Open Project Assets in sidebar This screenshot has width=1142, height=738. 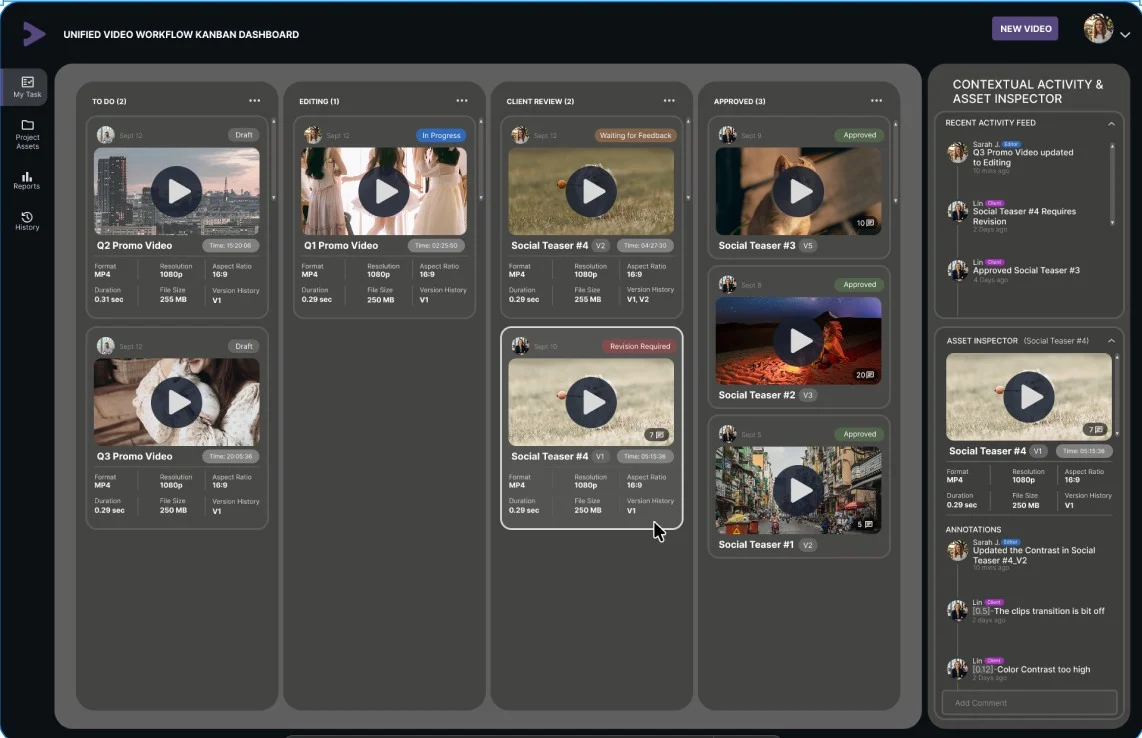click(27, 135)
